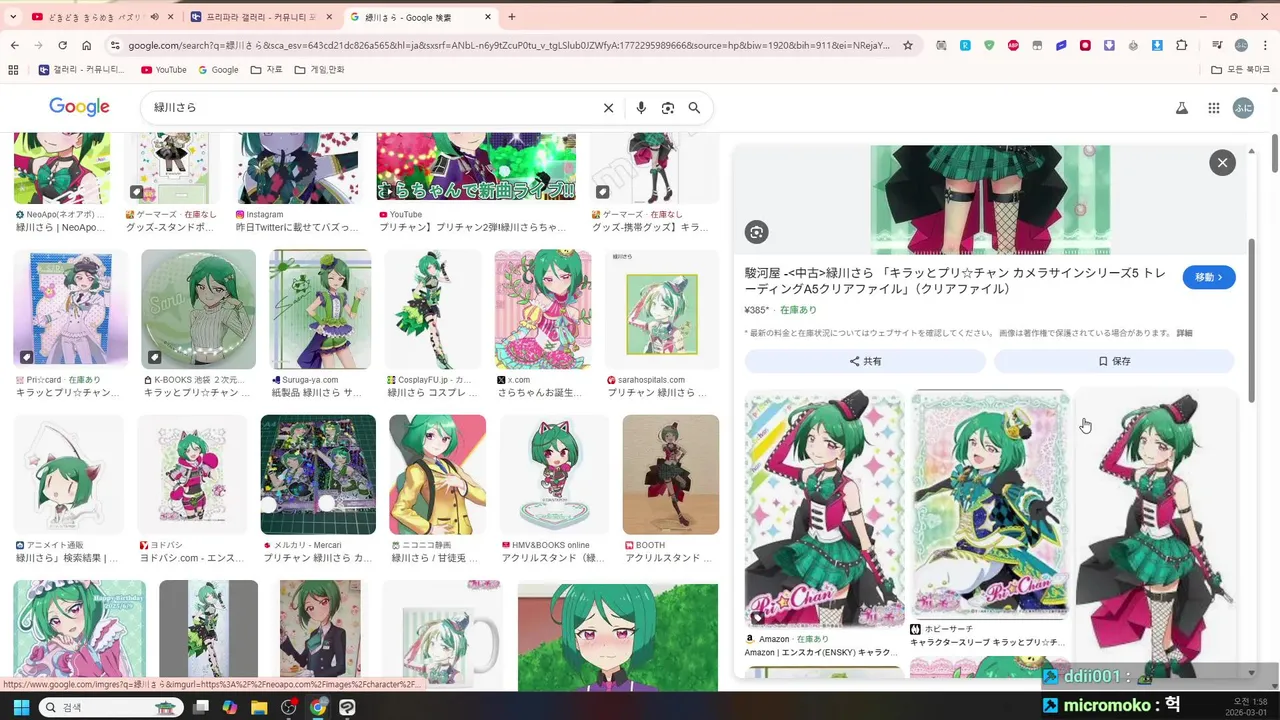Open Copilot from the taskbar
The width and height of the screenshot is (1280, 720).
coord(230,707)
